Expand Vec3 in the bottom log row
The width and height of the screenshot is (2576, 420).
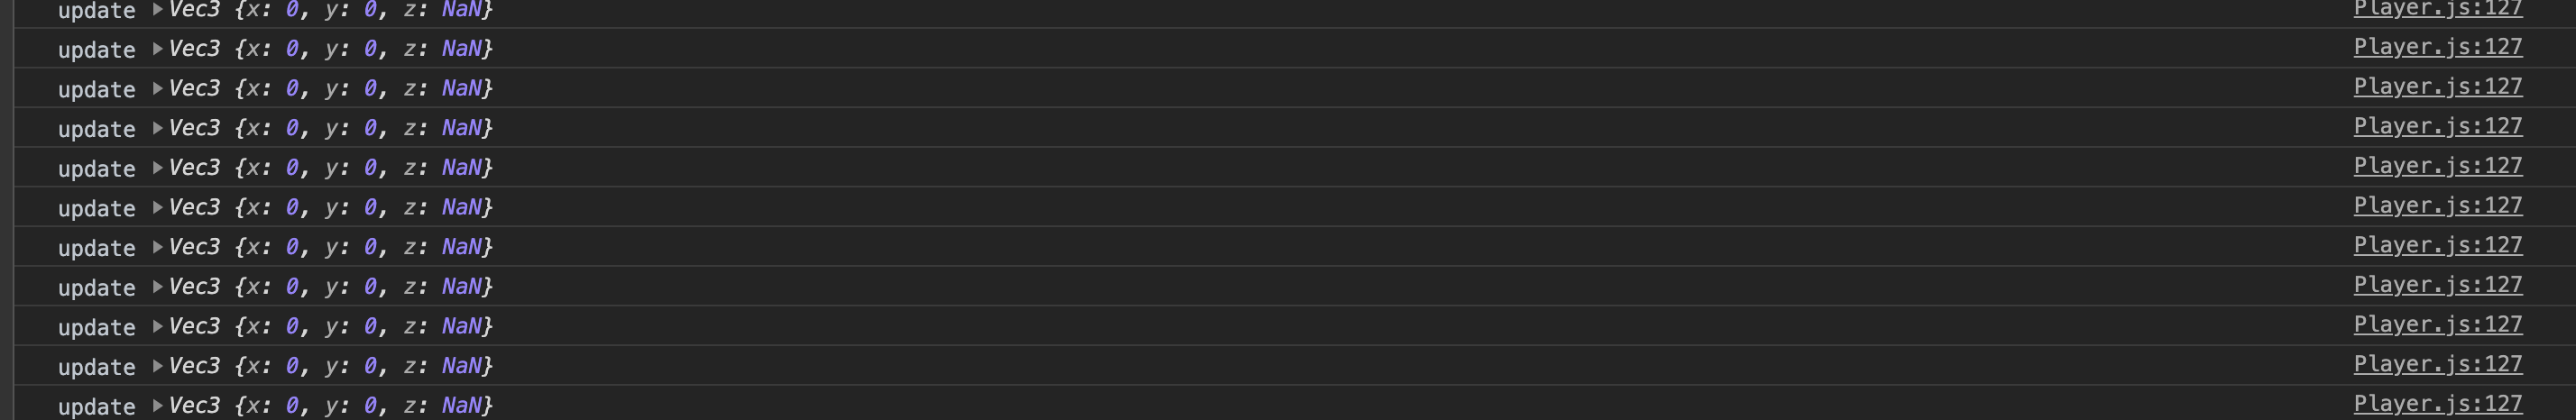157,405
